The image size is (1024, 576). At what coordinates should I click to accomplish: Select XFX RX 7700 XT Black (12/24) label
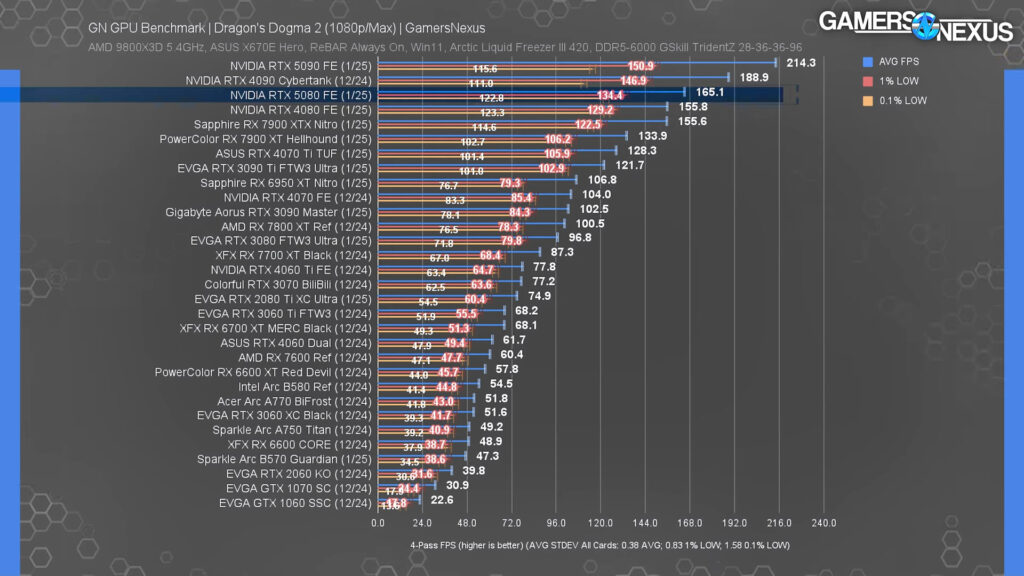(x=293, y=255)
